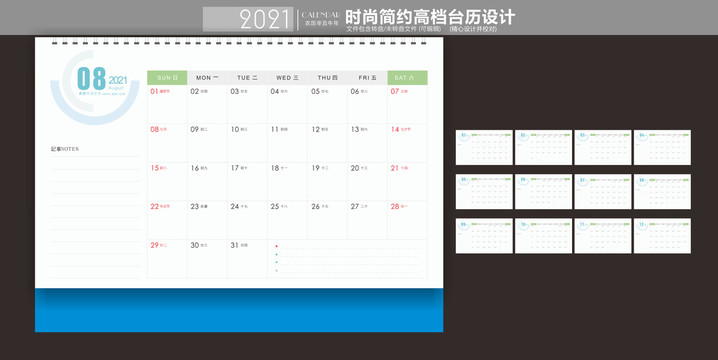Click the FRI 五 column header
Screen dimensions: 718x360
click(367, 78)
